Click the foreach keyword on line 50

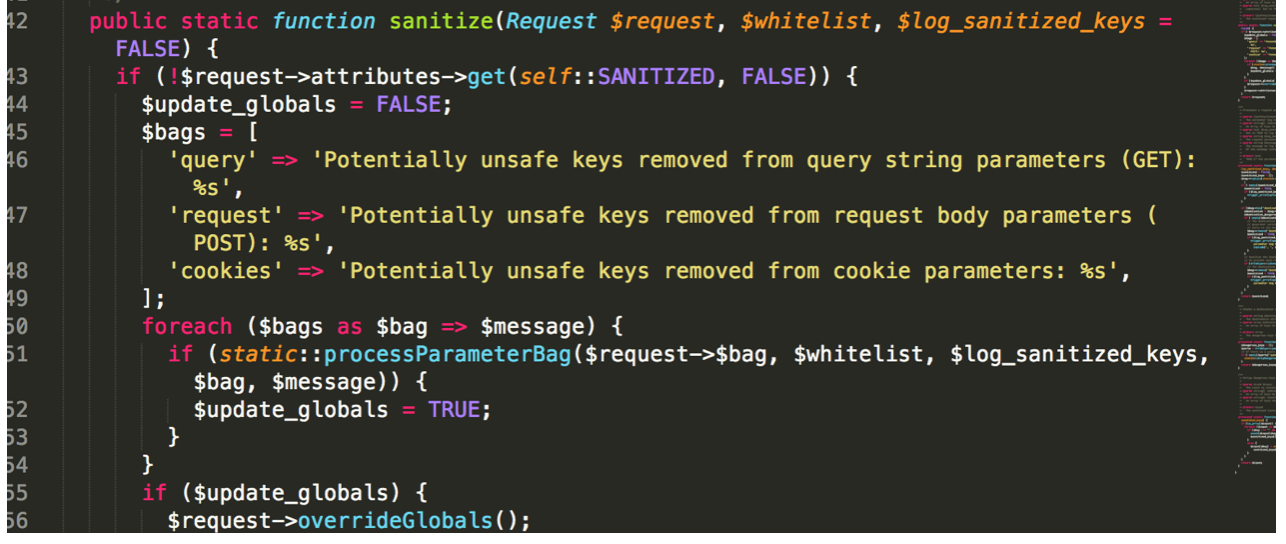[x=187, y=326]
